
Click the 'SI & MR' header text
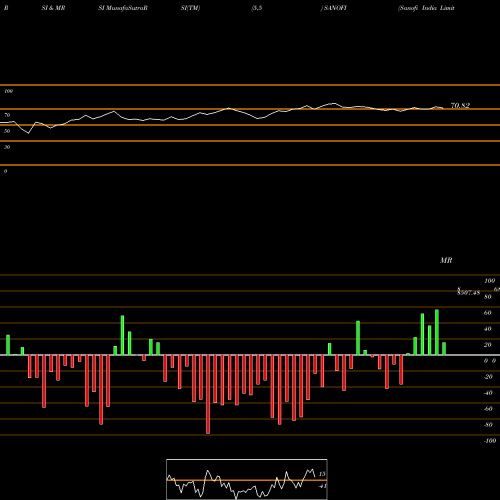pyautogui.click(x=53, y=8)
